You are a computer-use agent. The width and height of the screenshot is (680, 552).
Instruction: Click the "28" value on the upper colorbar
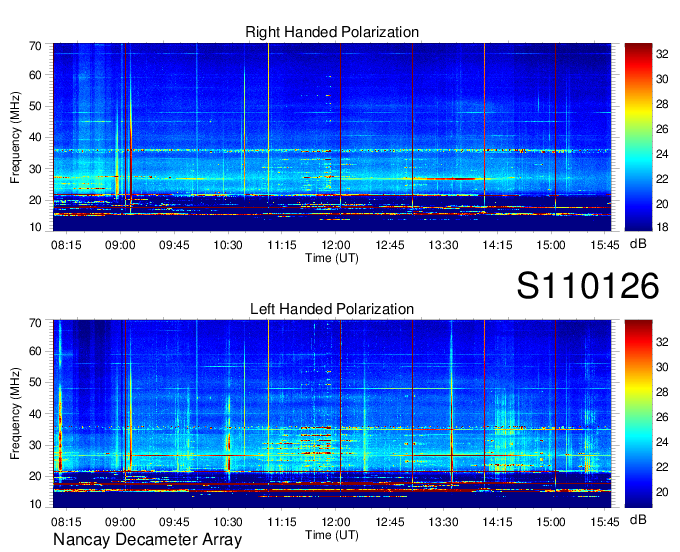point(662,104)
